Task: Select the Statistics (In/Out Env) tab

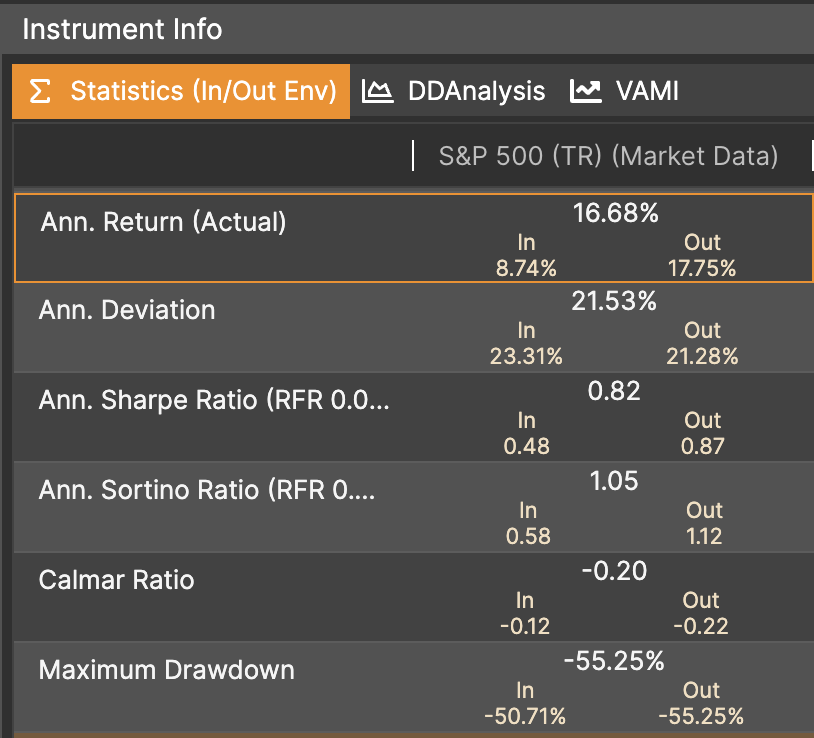Action: 203,92
